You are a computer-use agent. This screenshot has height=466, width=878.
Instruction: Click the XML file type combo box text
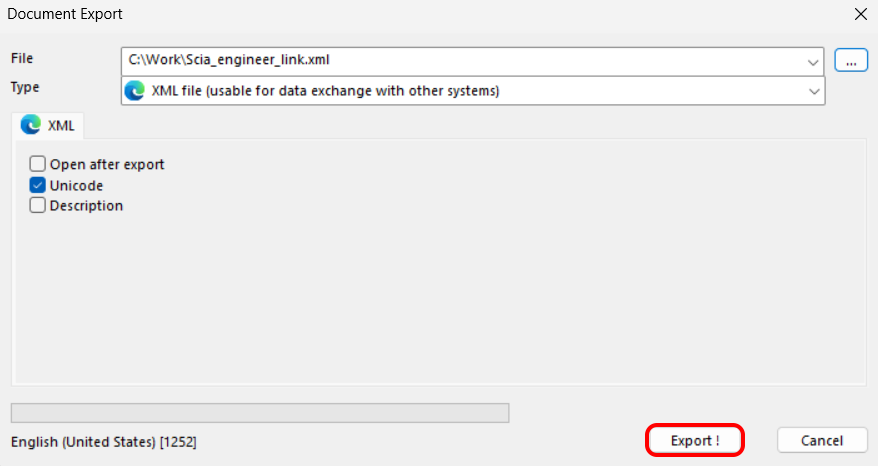[x=325, y=91]
